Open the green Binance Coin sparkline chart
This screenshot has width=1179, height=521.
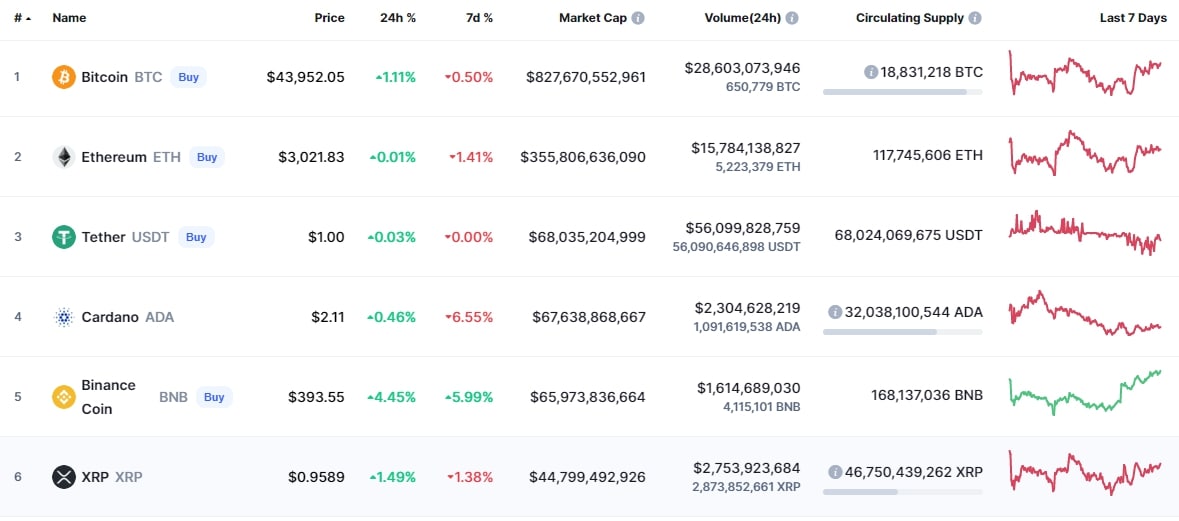[1085, 392]
